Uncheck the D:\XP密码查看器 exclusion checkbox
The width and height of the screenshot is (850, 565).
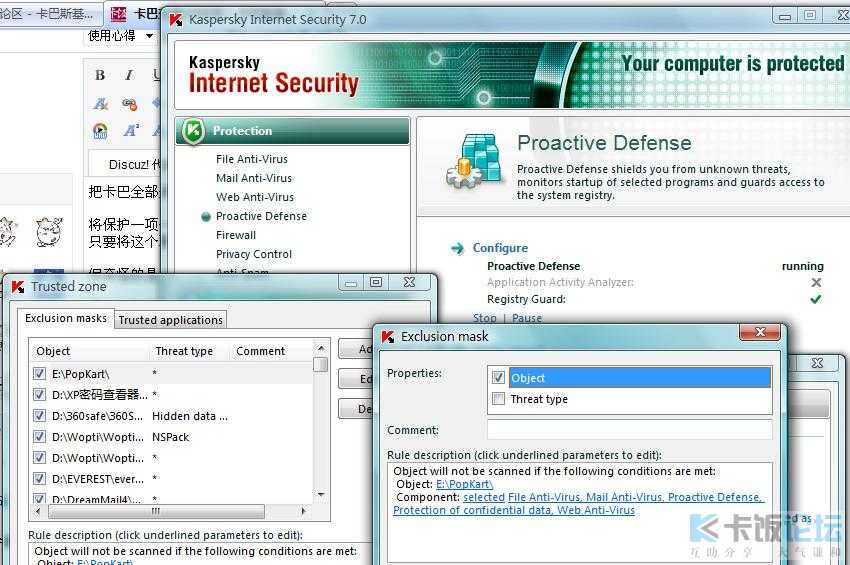39,394
